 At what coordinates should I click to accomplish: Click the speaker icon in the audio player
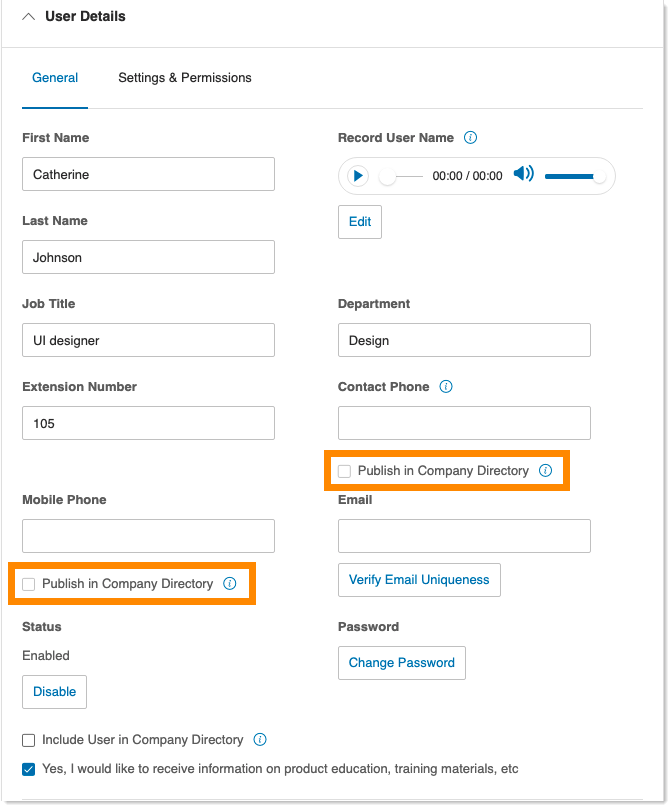tap(523, 174)
